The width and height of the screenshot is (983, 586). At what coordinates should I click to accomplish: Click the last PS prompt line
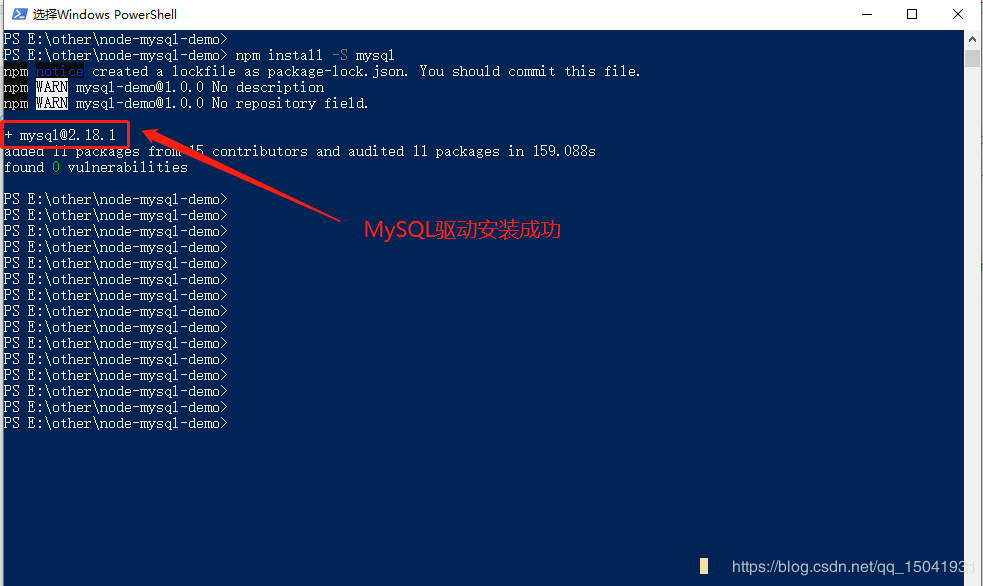[x=115, y=424]
